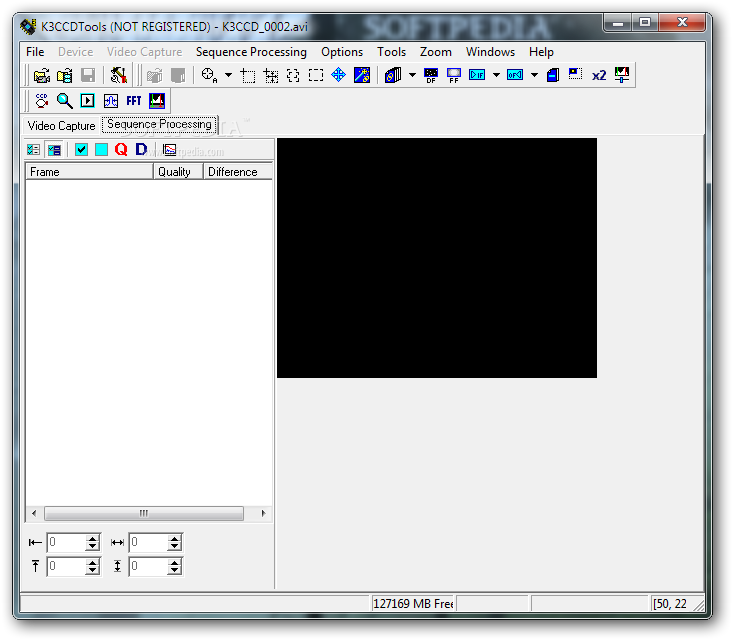Select the FF flat field icon

454,75
